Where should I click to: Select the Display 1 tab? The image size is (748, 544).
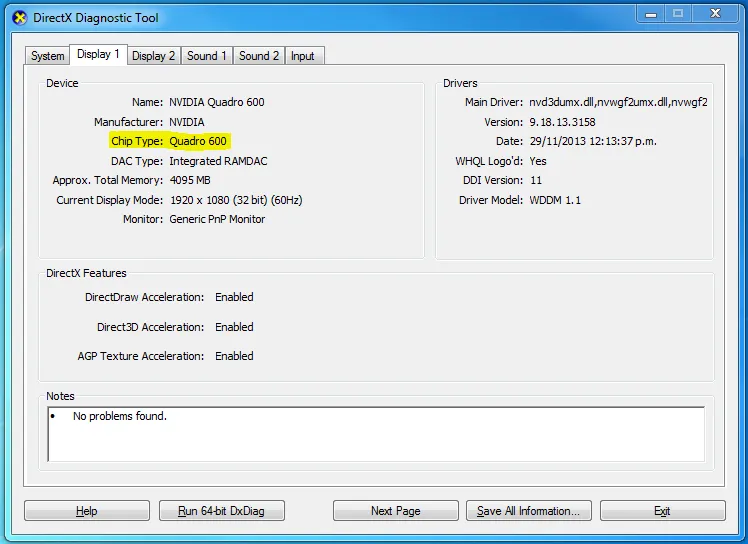tap(98, 54)
